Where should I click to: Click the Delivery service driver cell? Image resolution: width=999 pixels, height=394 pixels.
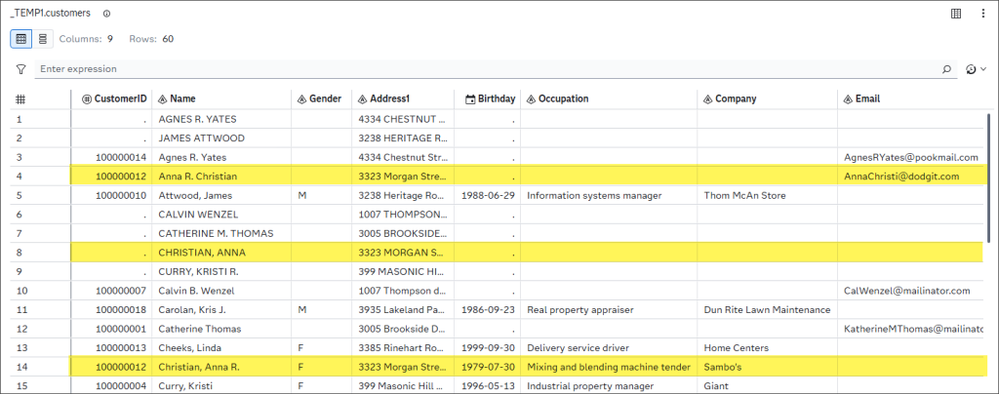pyautogui.click(x=609, y=348)
